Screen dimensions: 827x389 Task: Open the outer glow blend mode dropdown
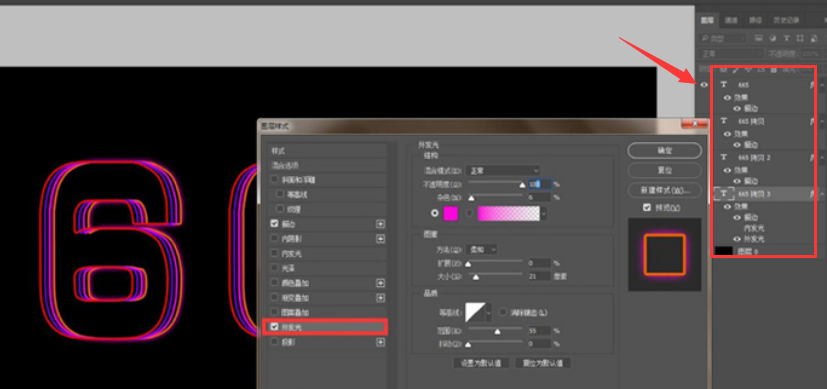(x=503, y=171)
